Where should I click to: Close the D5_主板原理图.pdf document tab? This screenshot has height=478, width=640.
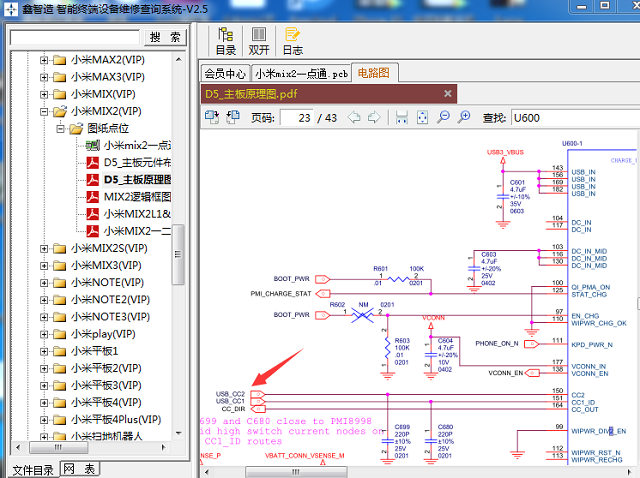[448, 94]
